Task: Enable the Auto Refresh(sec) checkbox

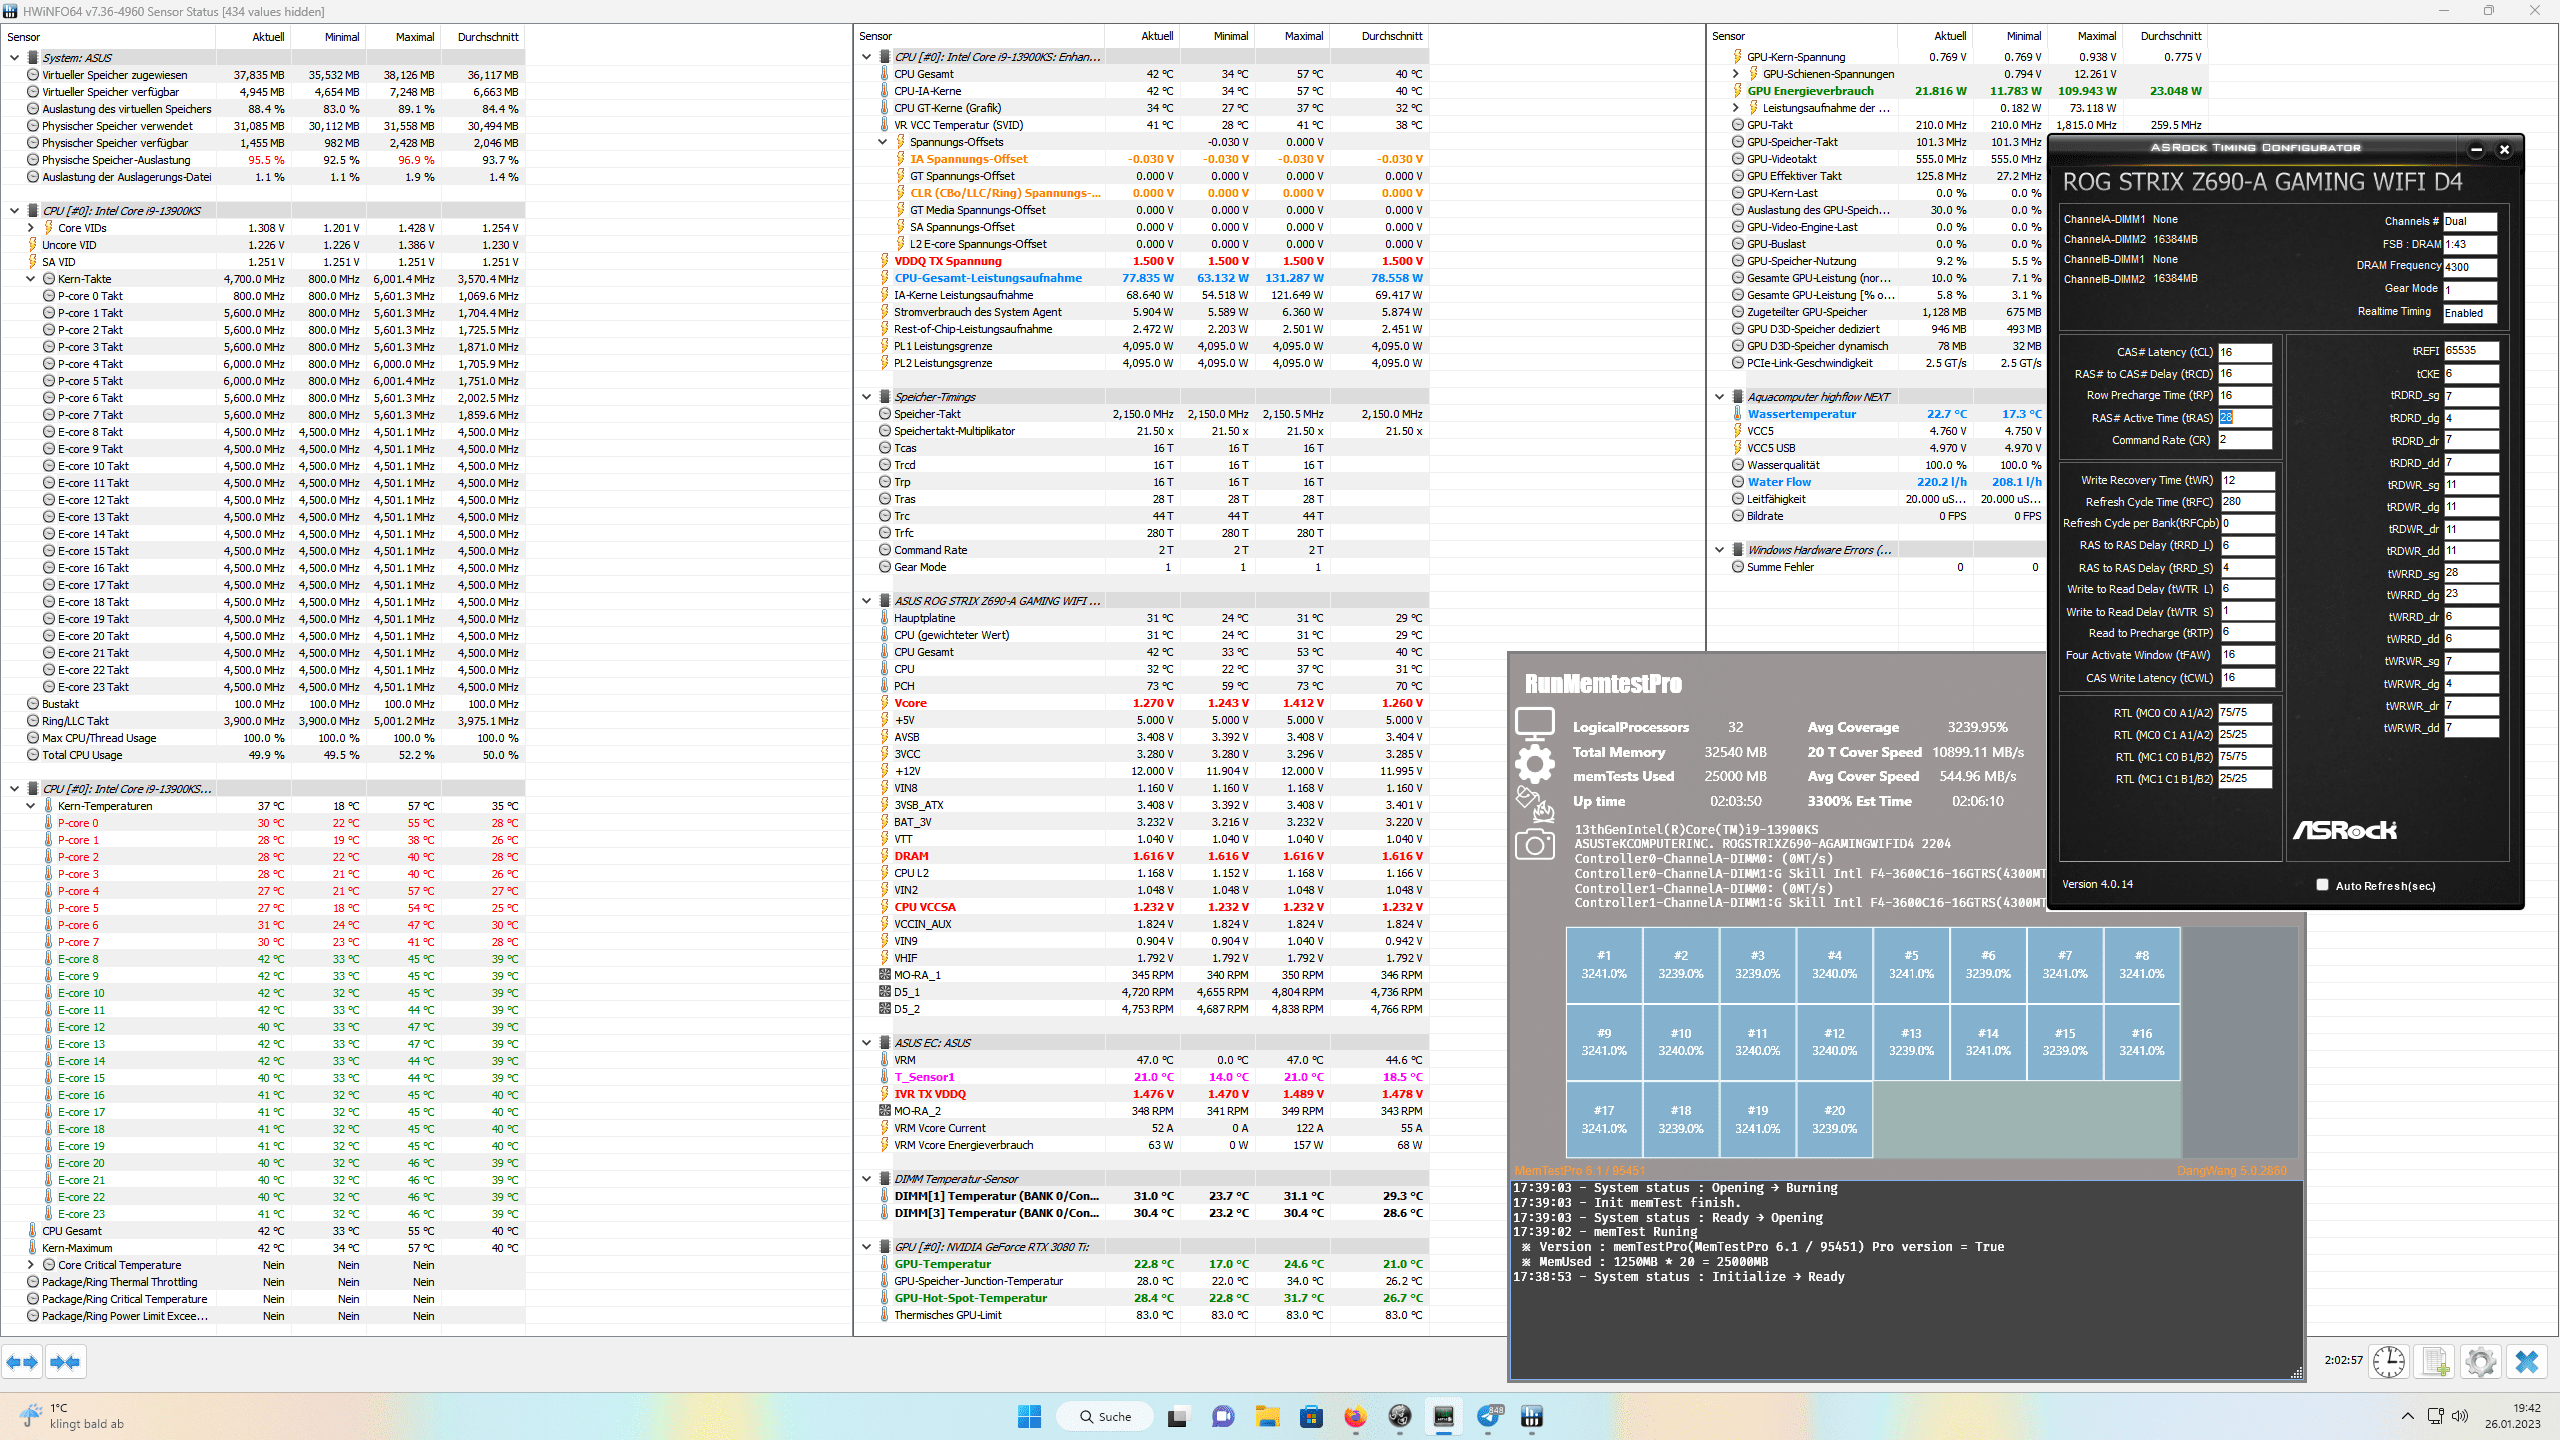Action: point(2322,885)
